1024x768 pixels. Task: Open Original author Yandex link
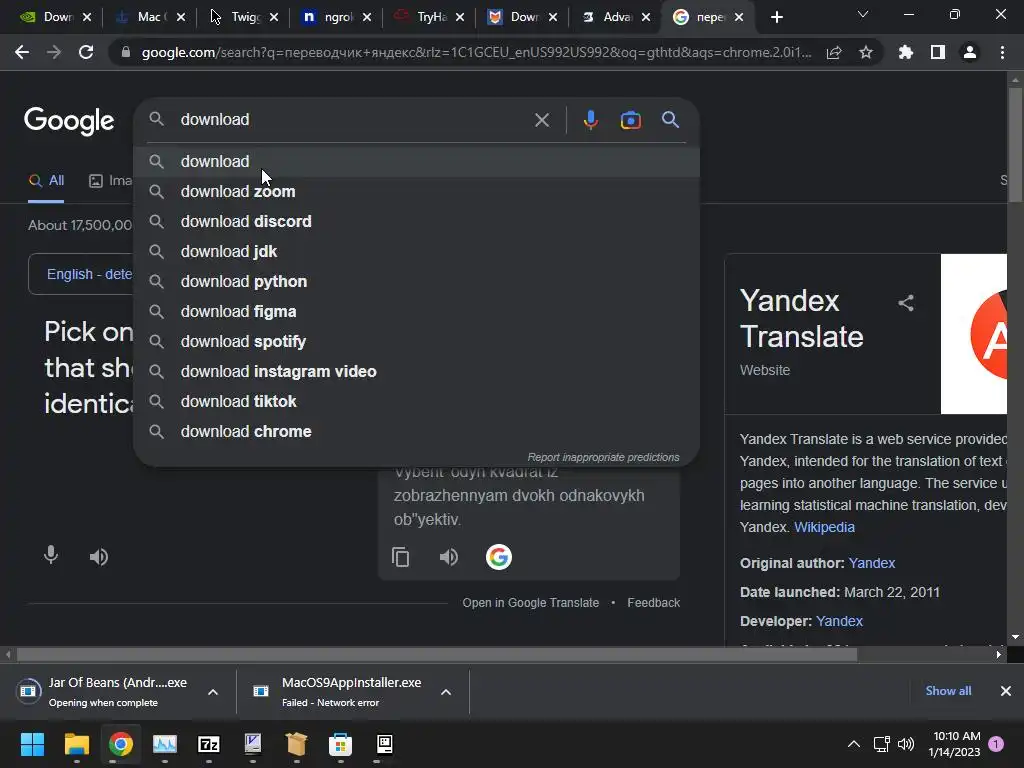click(x=871, y=563)
